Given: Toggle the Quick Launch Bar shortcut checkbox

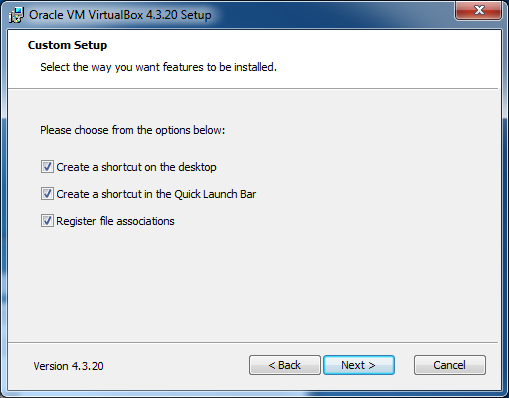Looking at the screenshot, I should pos(47,194).
